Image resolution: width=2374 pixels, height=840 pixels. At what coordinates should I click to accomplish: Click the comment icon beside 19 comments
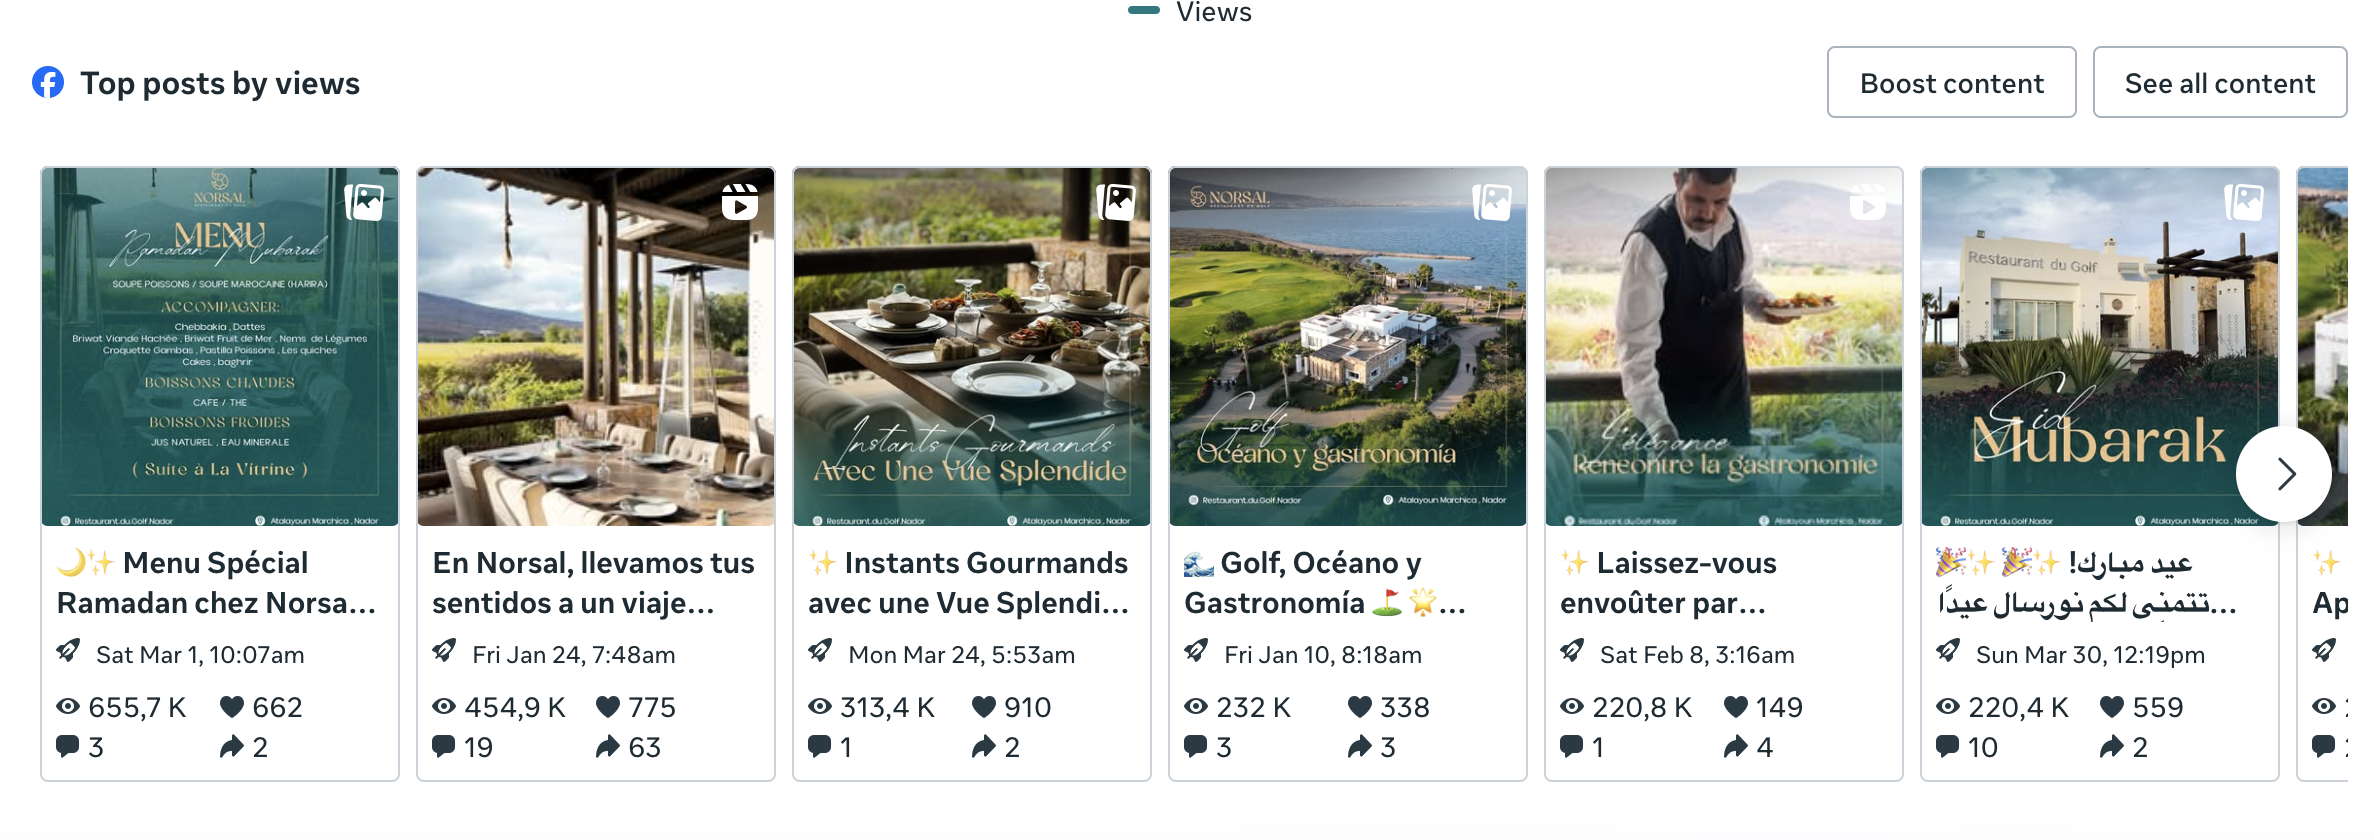click(x=443, y=746)
